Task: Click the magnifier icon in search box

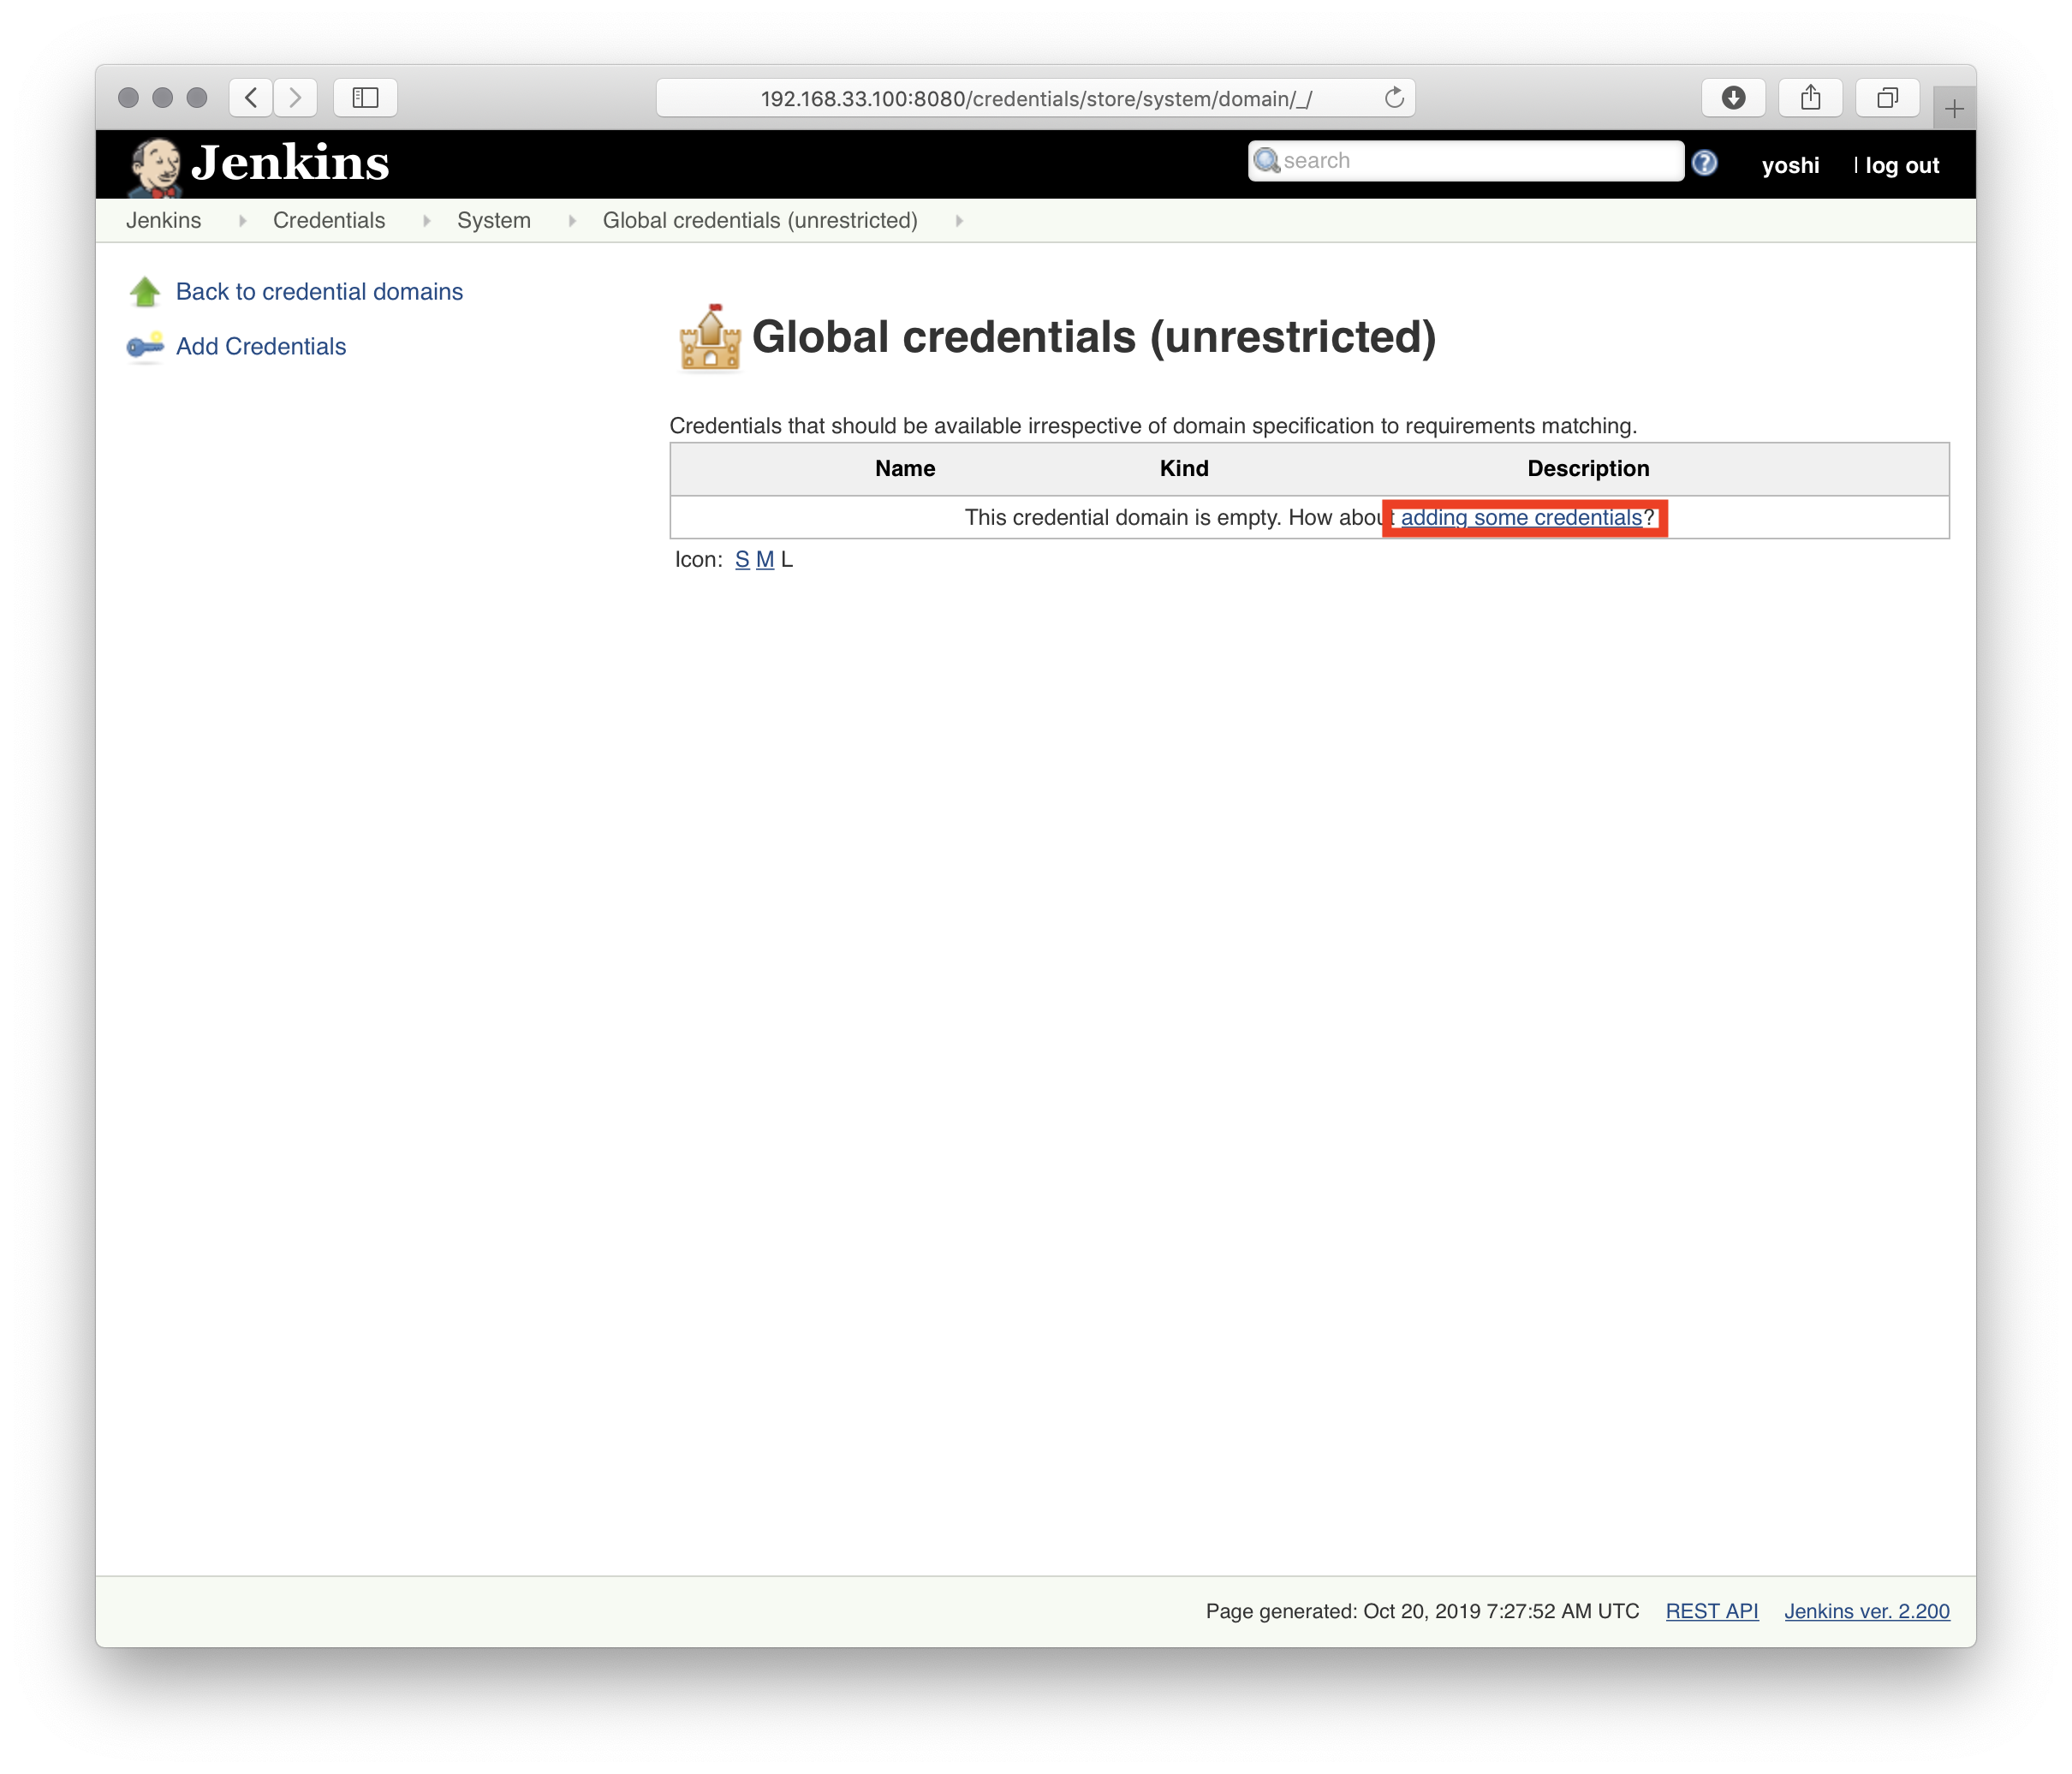Action: point(1266,161)
